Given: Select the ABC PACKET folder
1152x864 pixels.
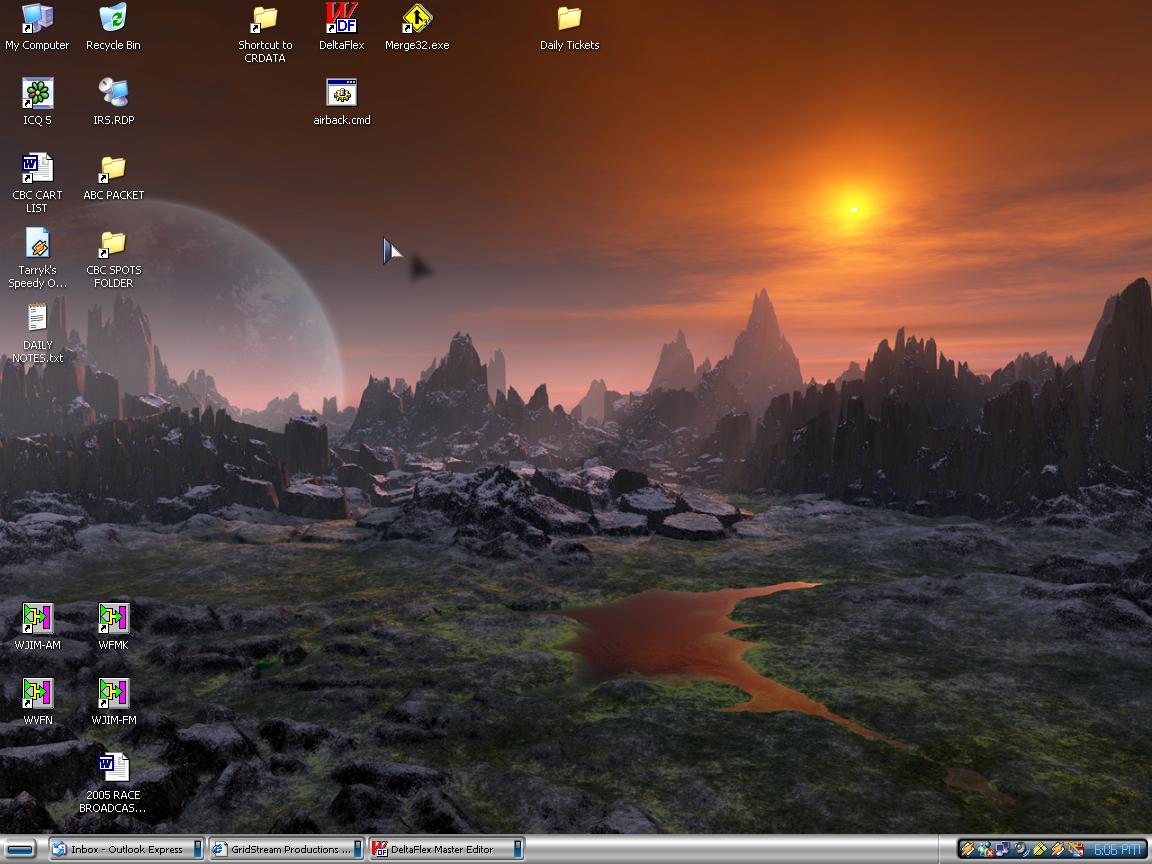Looking at the screenshot, I should pyautogui.click(x=113, y=169).
